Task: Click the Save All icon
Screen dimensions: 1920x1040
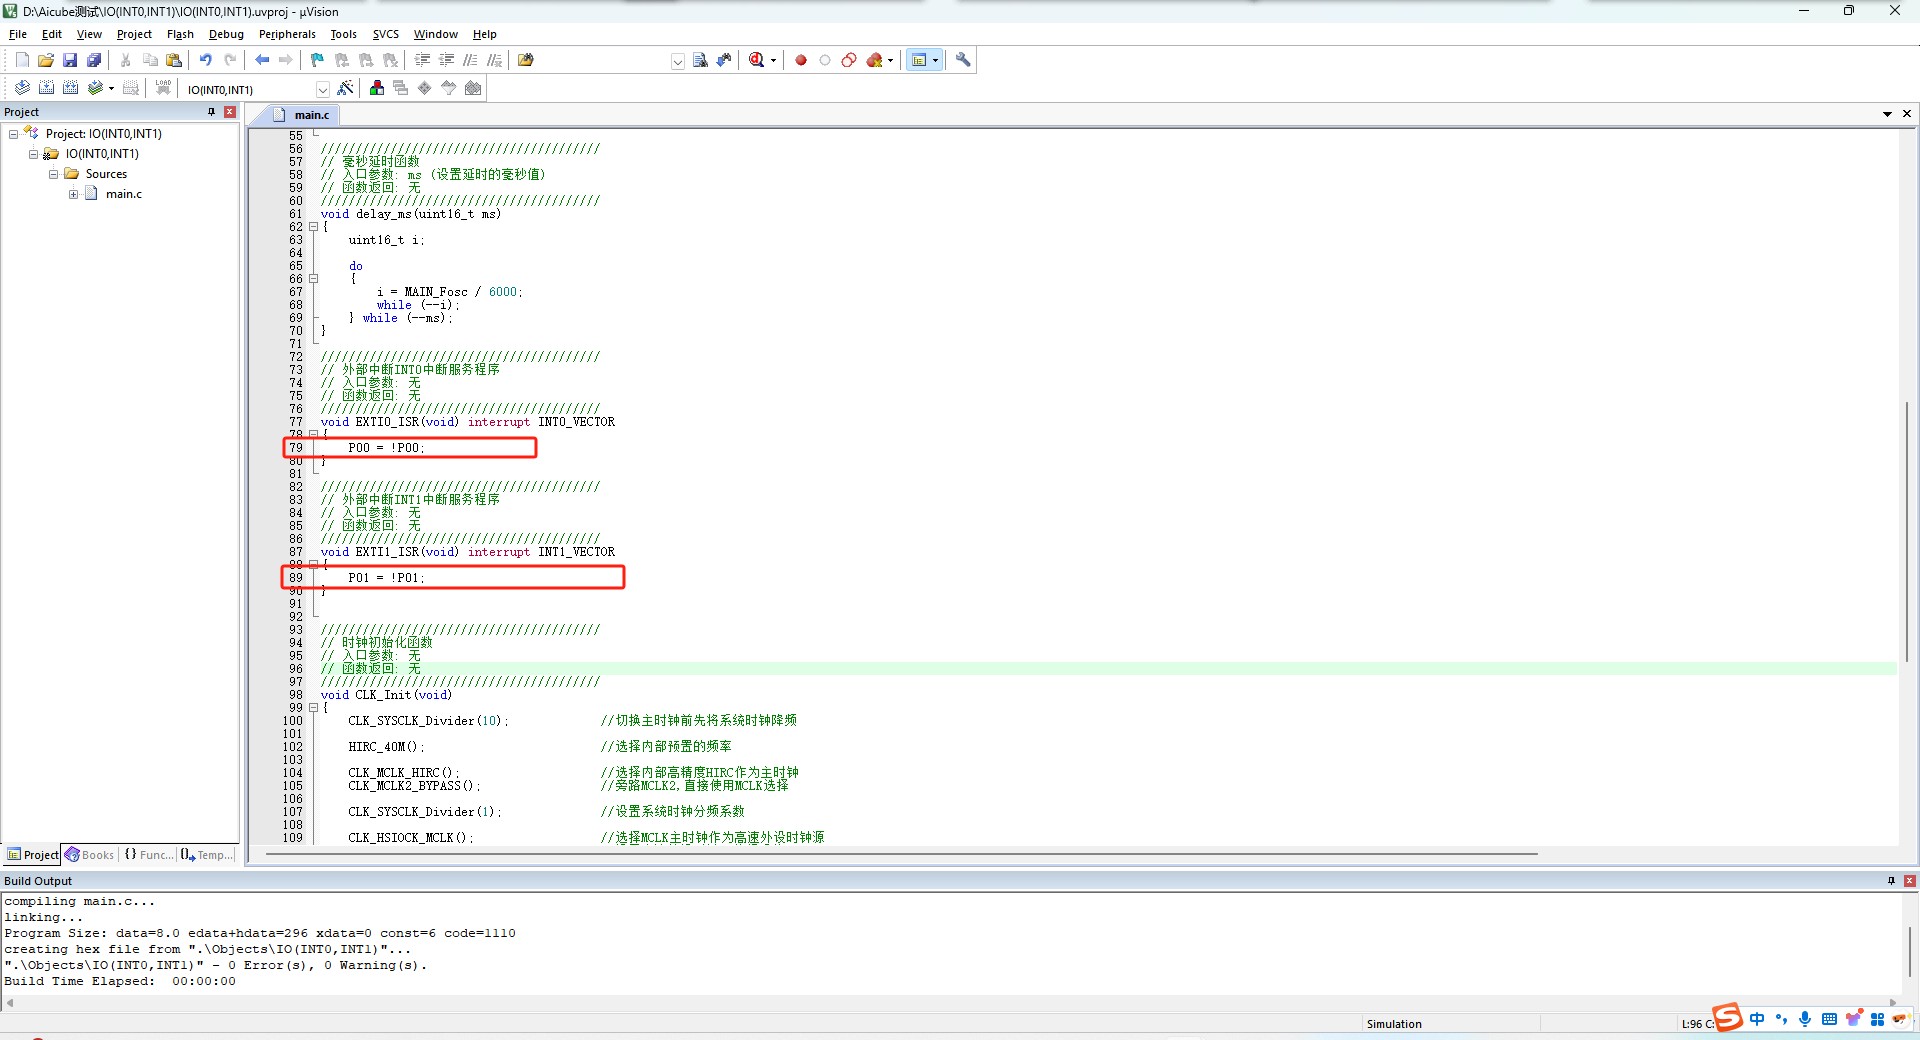Action: click(94, 60)
